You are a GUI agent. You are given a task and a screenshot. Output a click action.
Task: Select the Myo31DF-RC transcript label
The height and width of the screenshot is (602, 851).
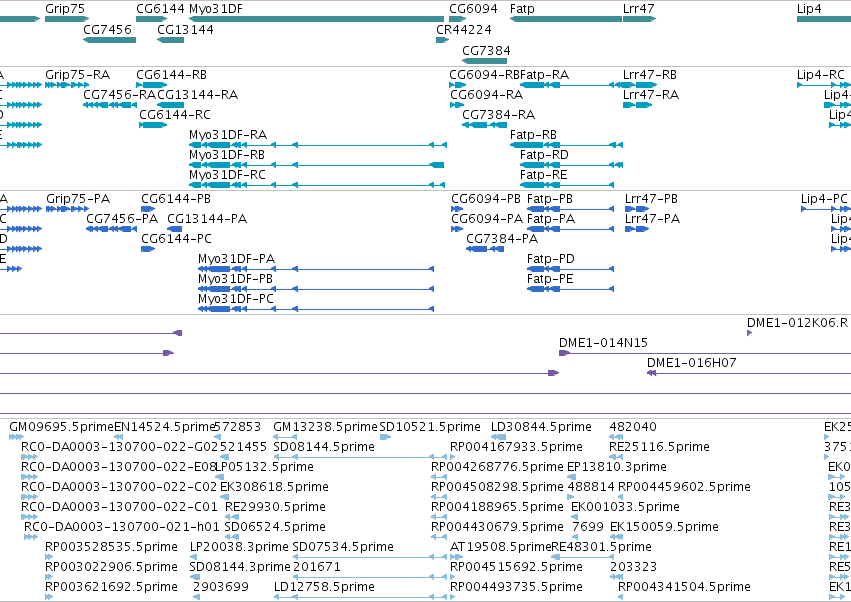(x=227, y=175)
